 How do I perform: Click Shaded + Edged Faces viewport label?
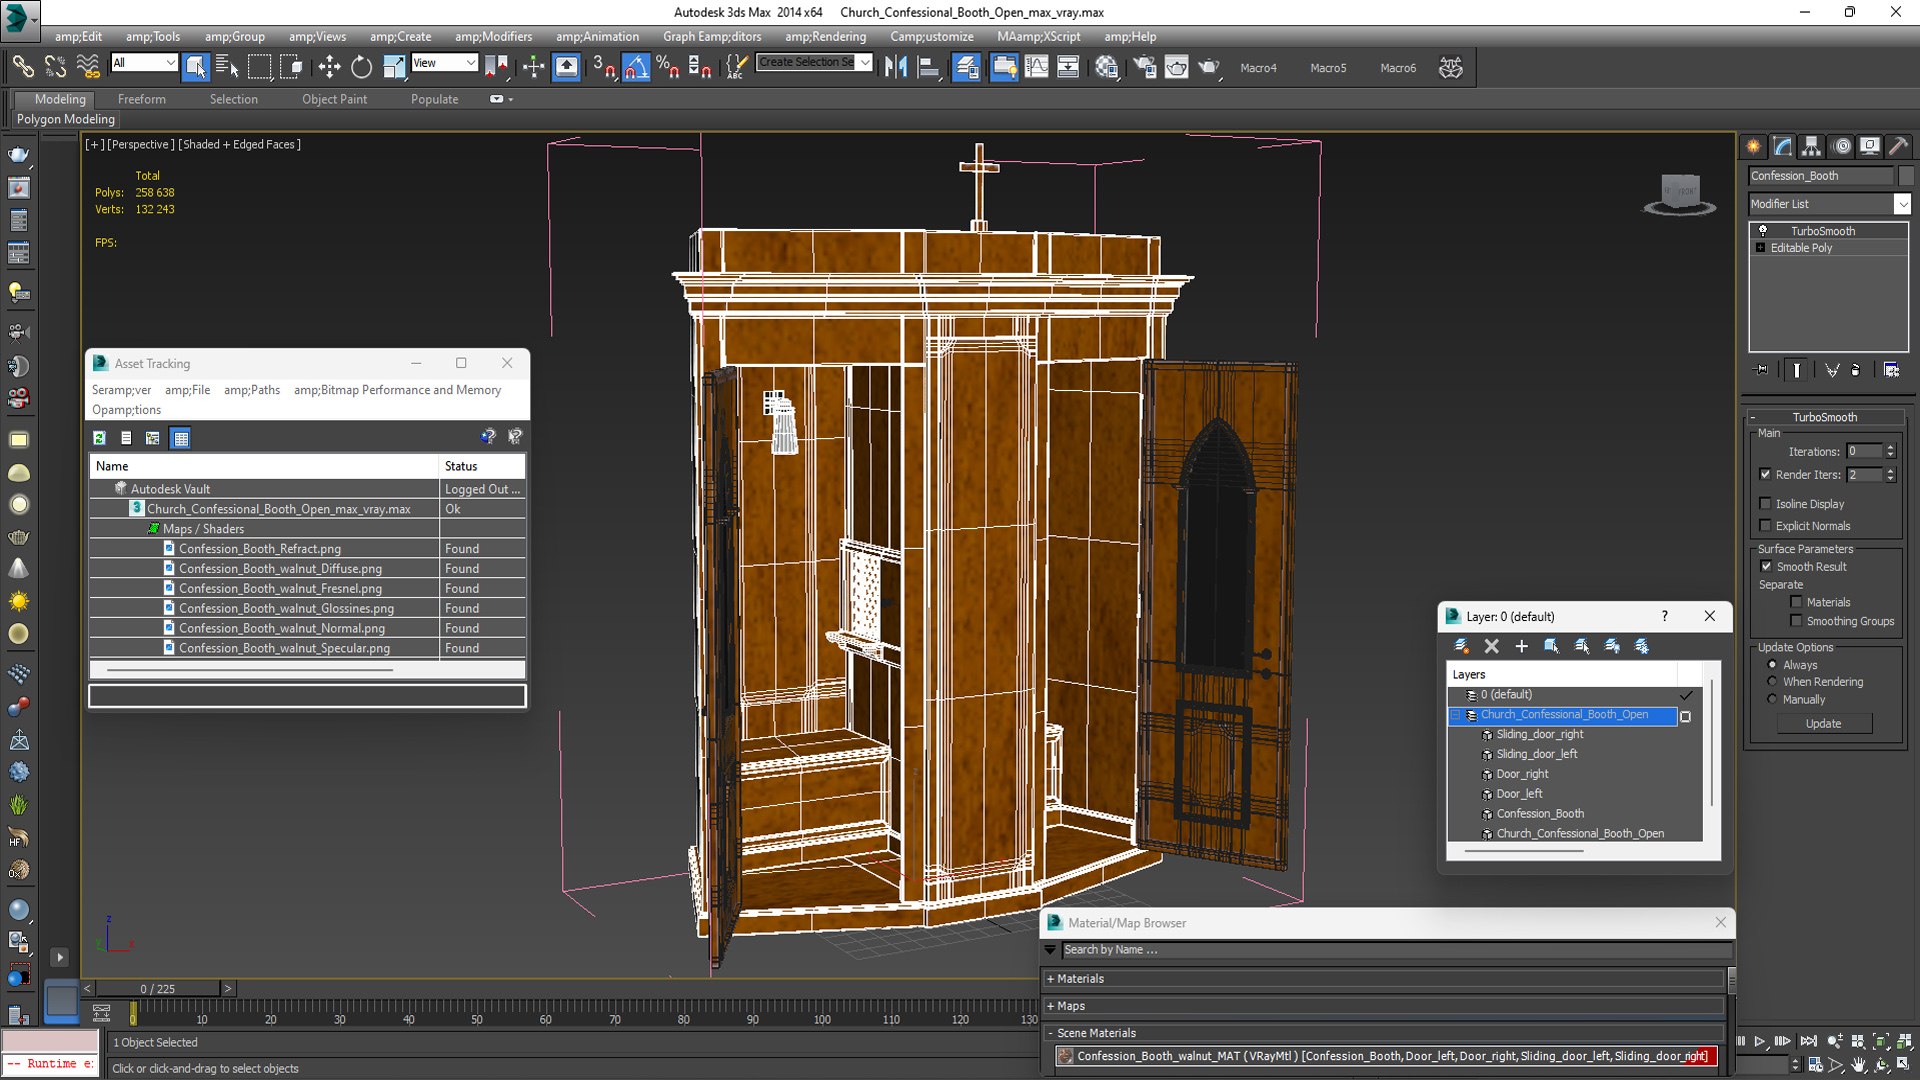click(x=239, y=144)
